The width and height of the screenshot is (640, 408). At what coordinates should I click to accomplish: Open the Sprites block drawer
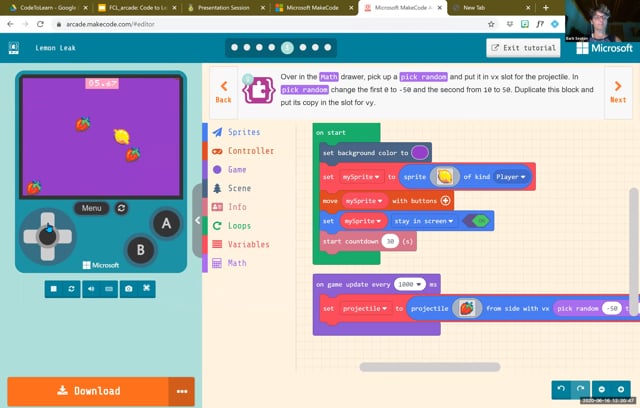click(x=244, y=132)
